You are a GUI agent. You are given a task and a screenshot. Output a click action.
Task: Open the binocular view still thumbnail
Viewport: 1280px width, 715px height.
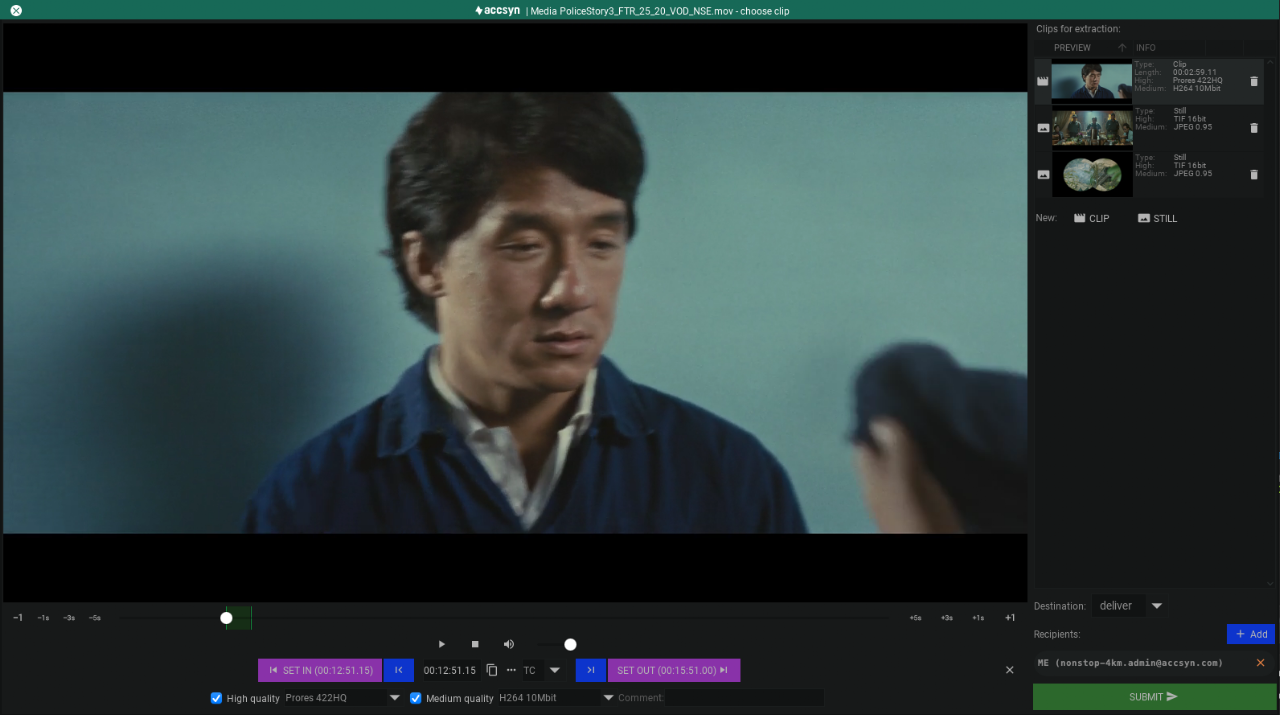tap(1092, 174)
